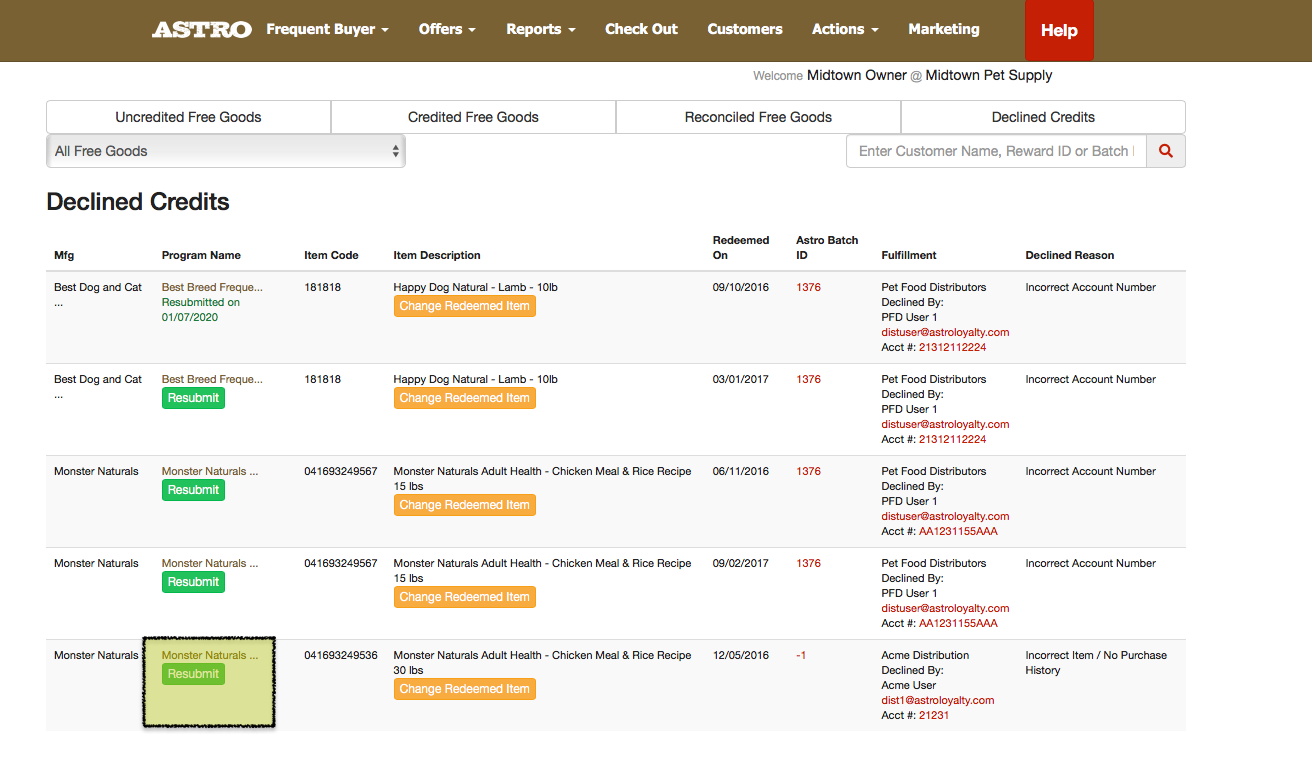Open the Marketing section

[944, 30]
